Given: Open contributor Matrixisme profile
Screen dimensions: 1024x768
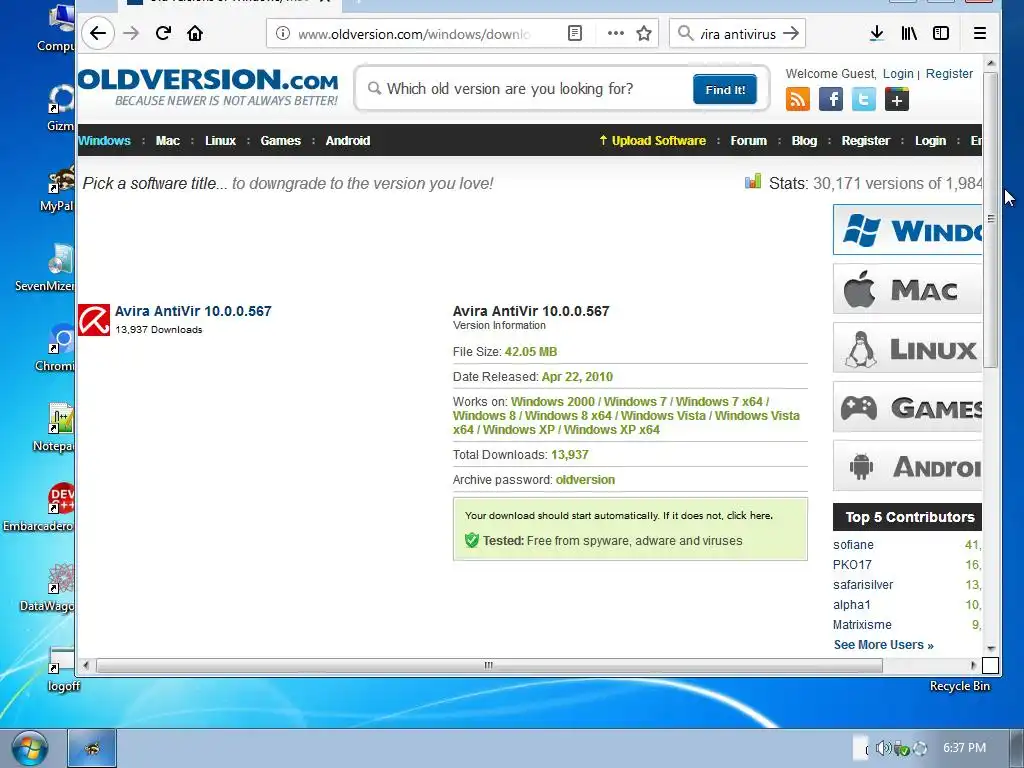Looking at the screenshot, I should [862, 625].
